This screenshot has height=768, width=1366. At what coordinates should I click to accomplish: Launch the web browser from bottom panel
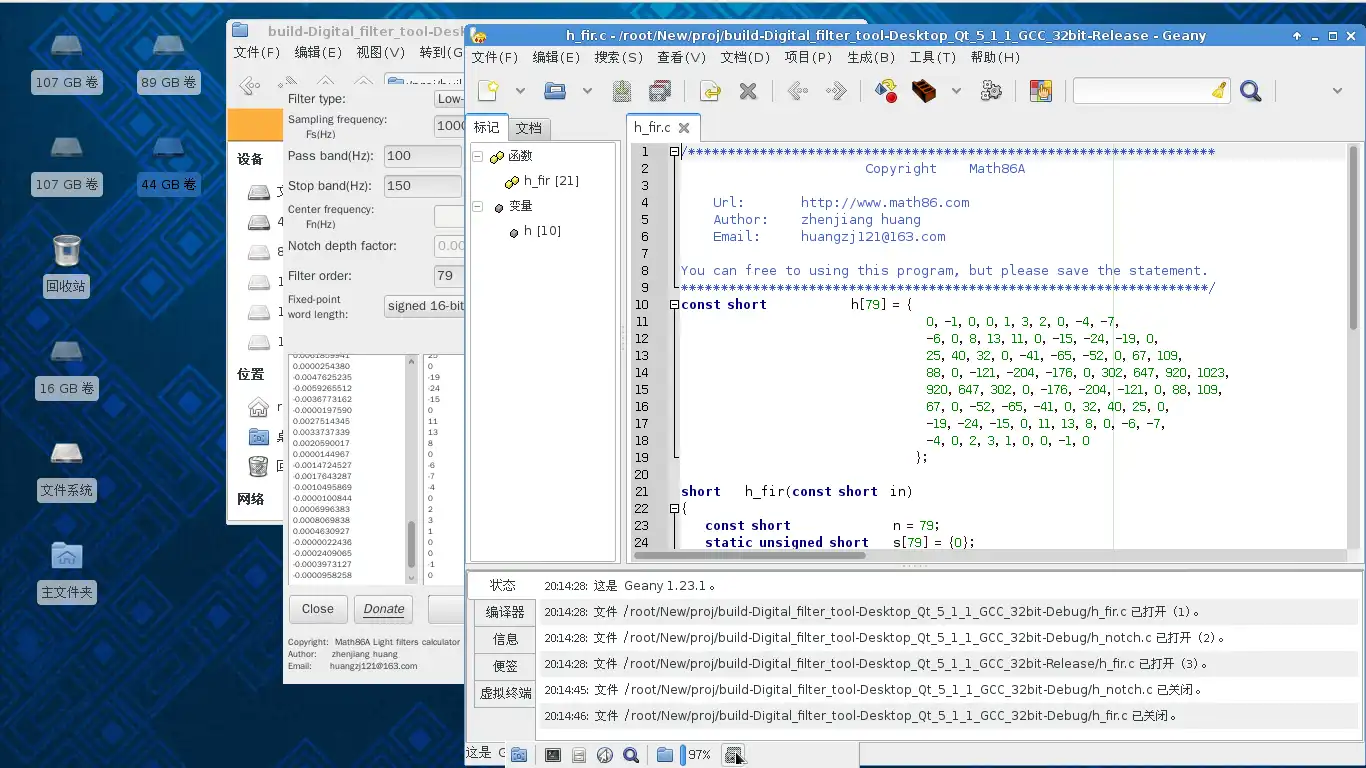pyautogui.click(x=605, y=755)
